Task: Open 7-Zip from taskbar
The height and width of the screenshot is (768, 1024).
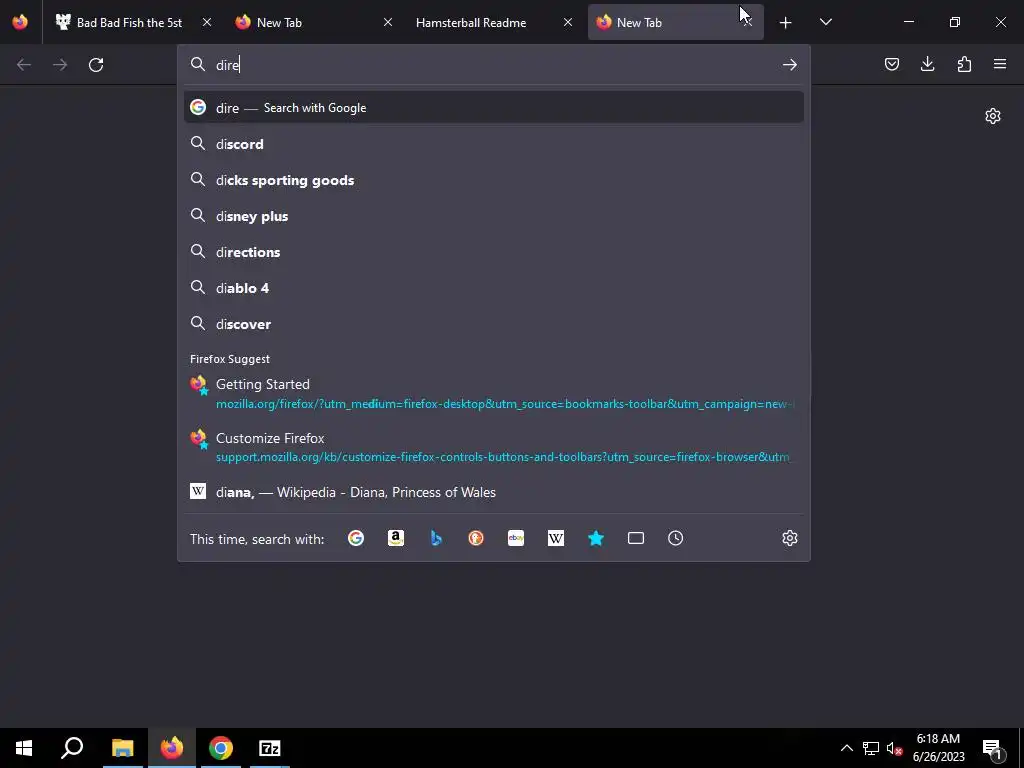Action: 270,748
